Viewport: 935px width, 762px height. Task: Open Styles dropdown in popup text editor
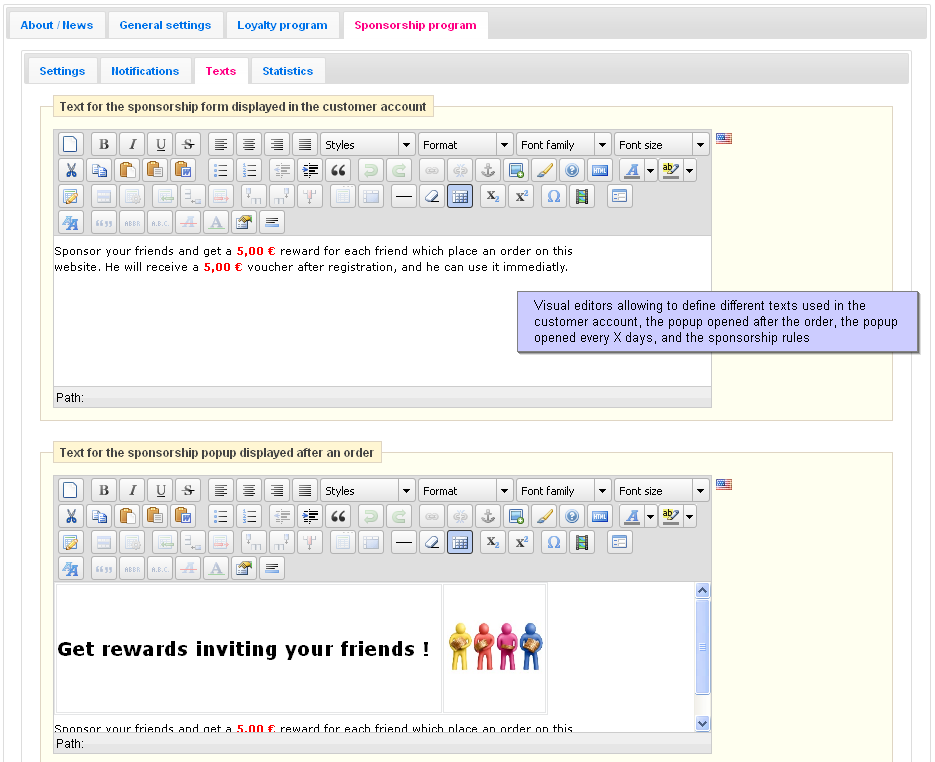pos(367,490)
